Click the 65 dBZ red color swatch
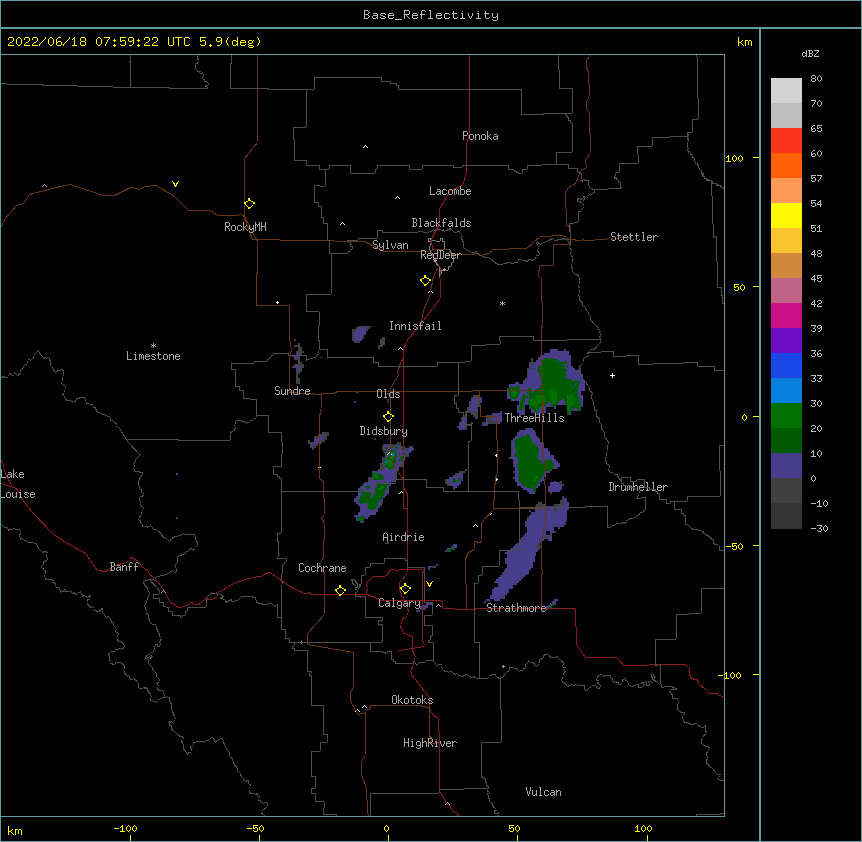The width and height of the screenshot is (862, 842). pos(786,140)
